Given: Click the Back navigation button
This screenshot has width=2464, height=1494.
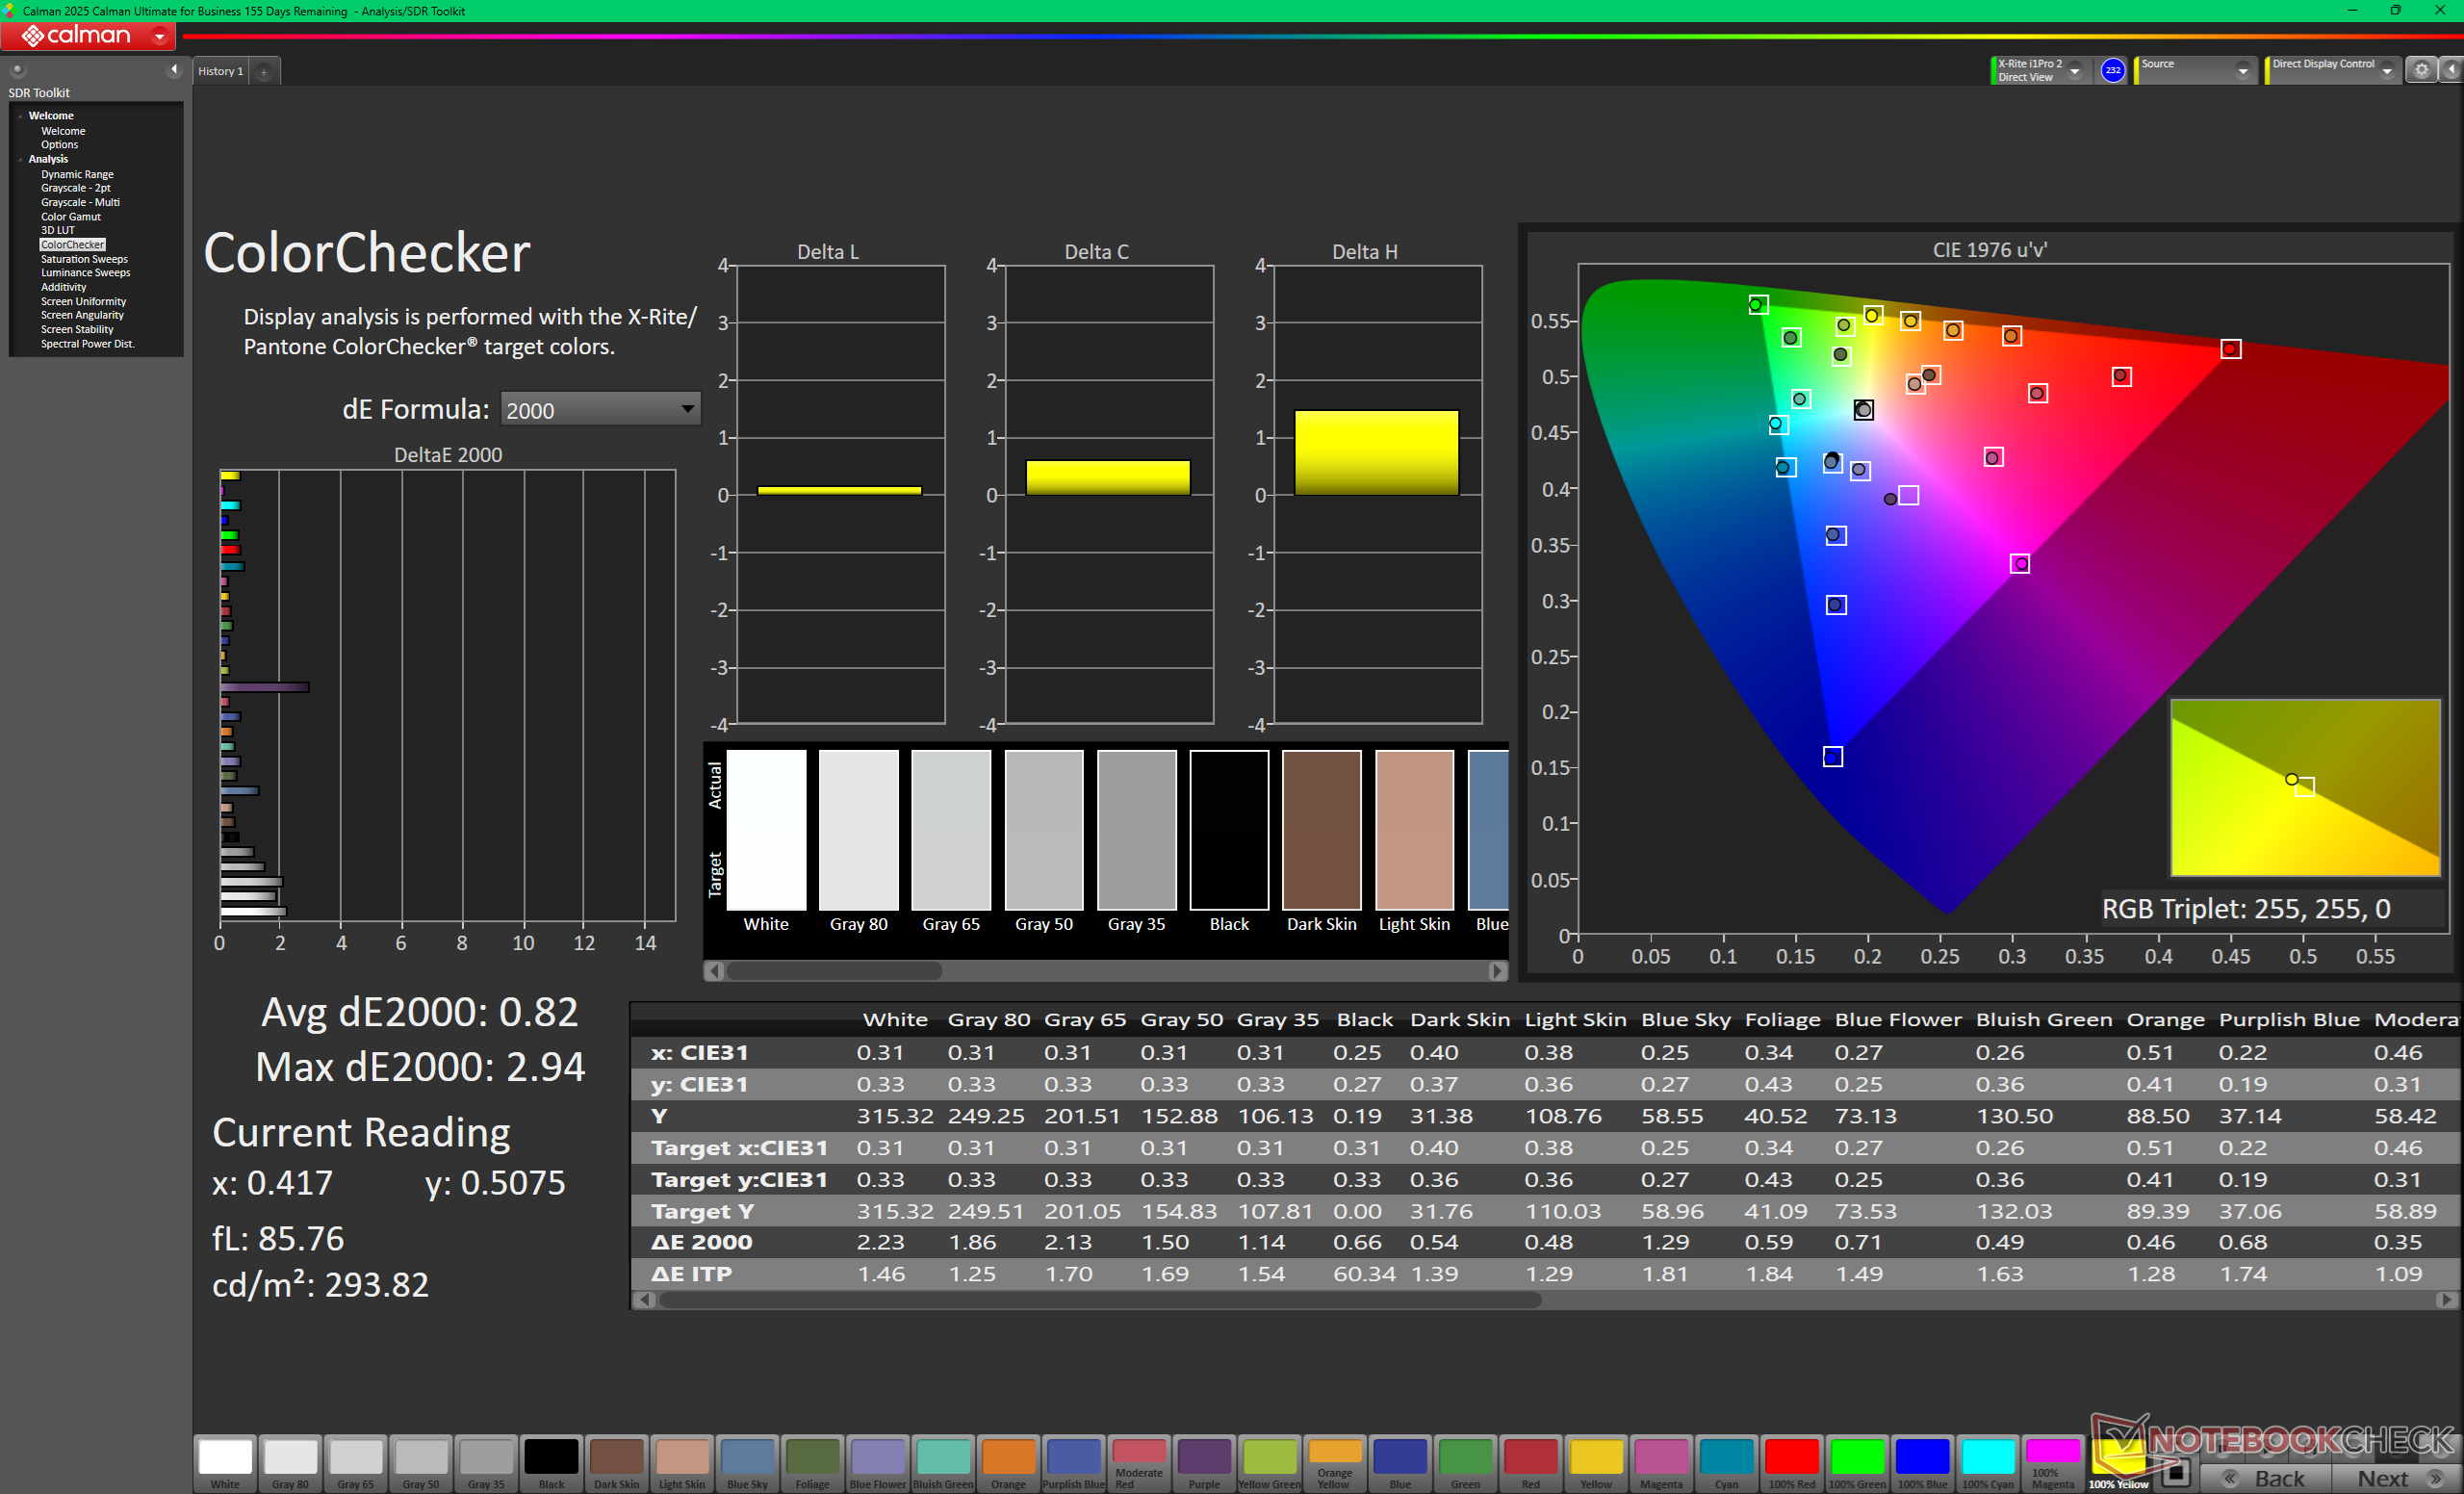Looking at the screenshot, I should click(x=2266, y=1478).
